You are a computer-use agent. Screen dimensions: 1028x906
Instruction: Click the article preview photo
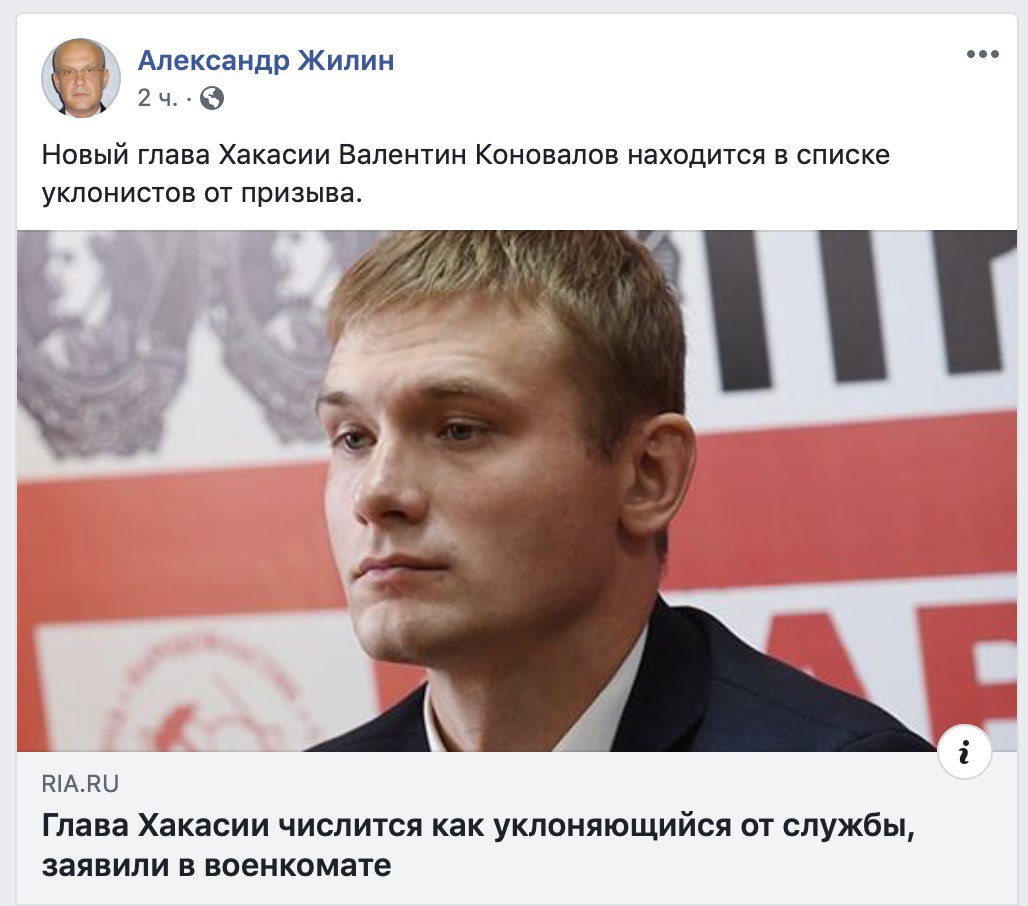[517, 490]
